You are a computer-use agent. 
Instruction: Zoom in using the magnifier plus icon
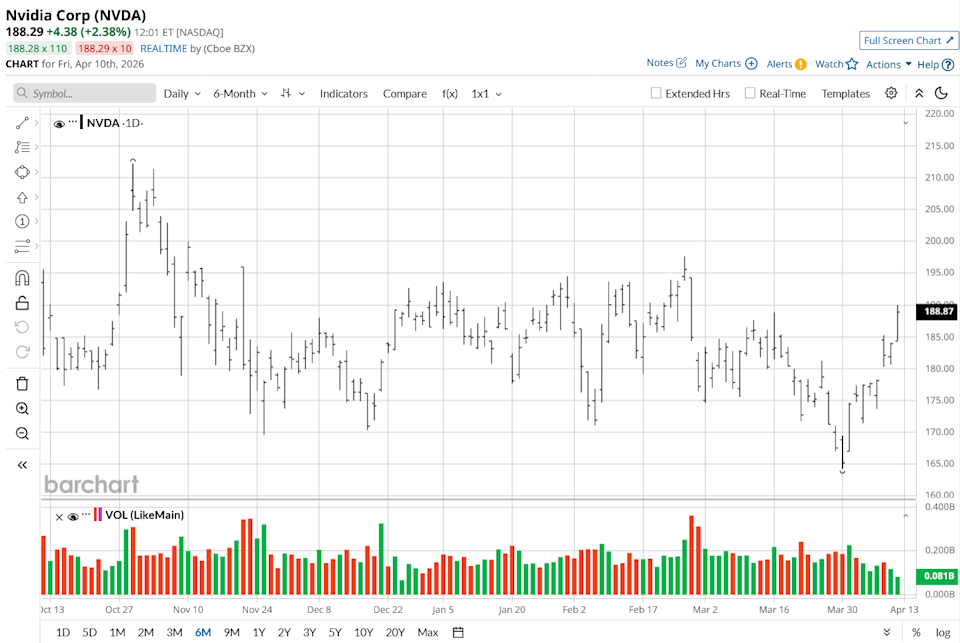22,408
